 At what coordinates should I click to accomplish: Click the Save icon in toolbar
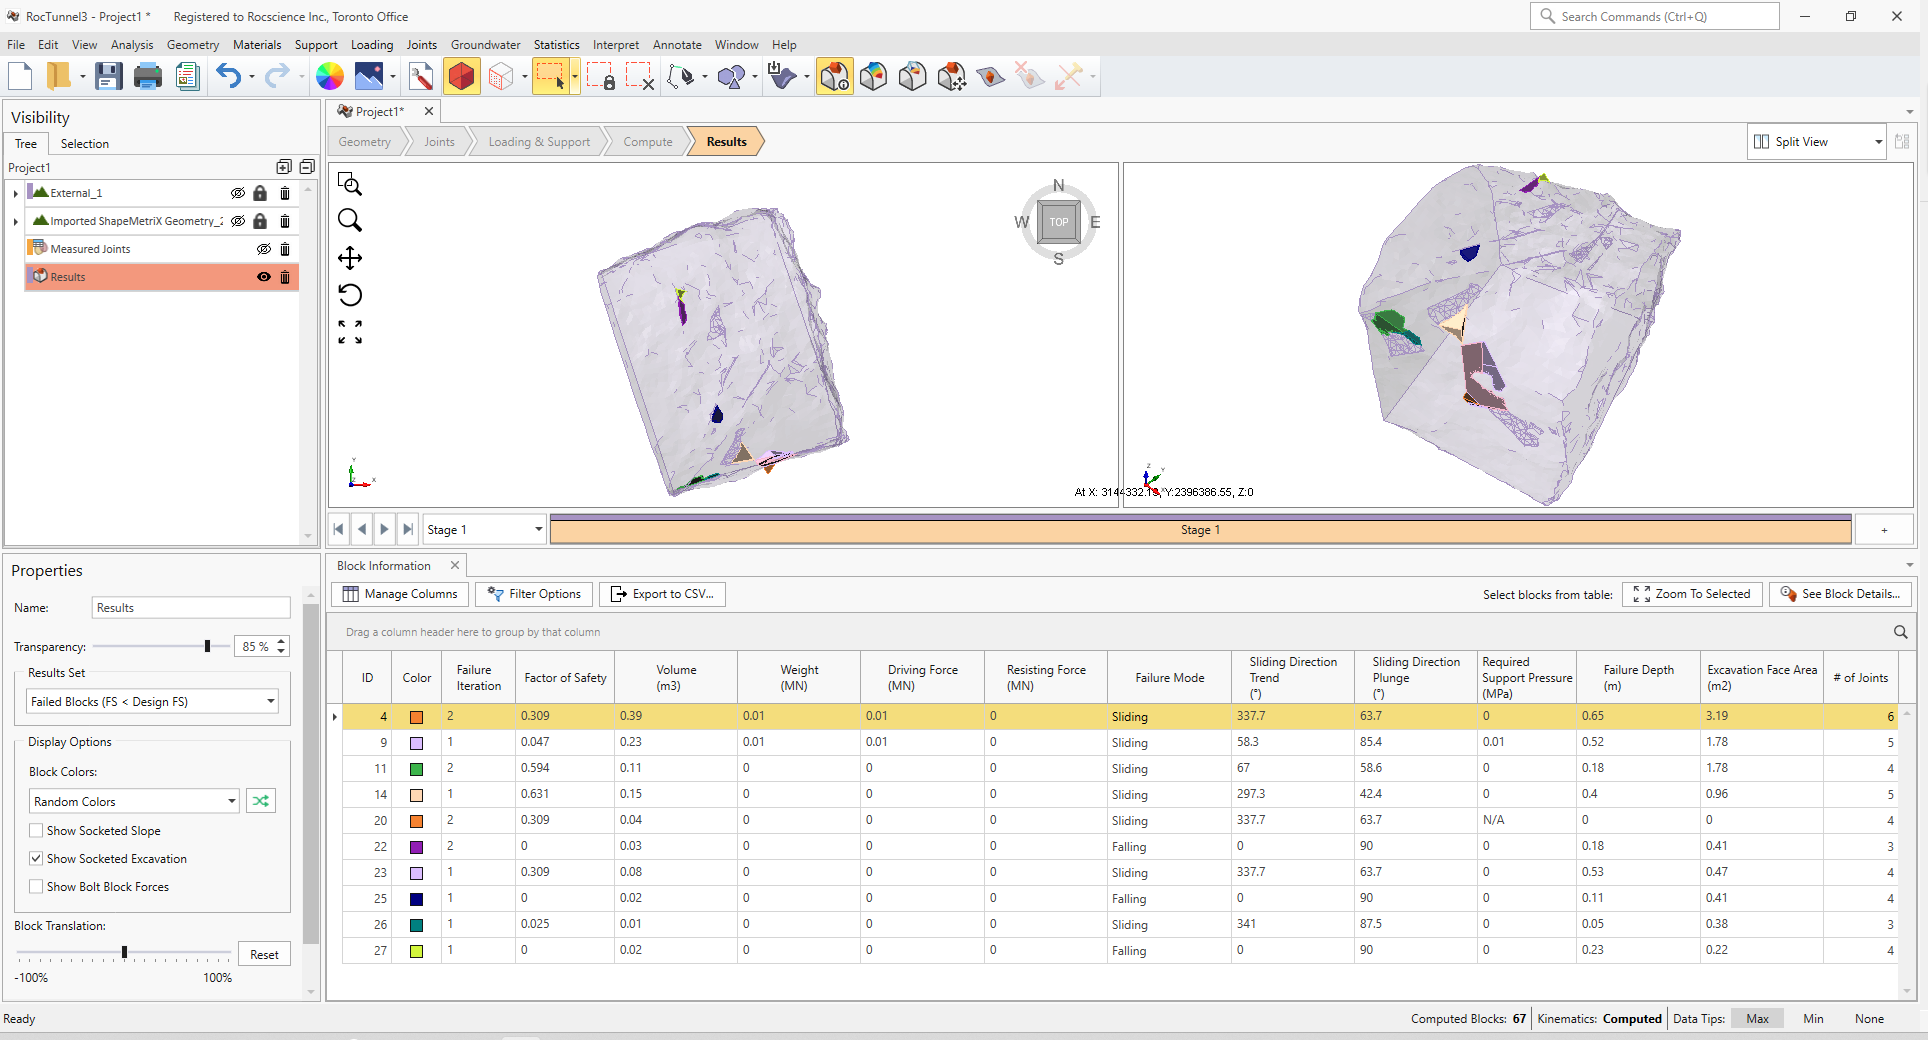coord(108,76)
